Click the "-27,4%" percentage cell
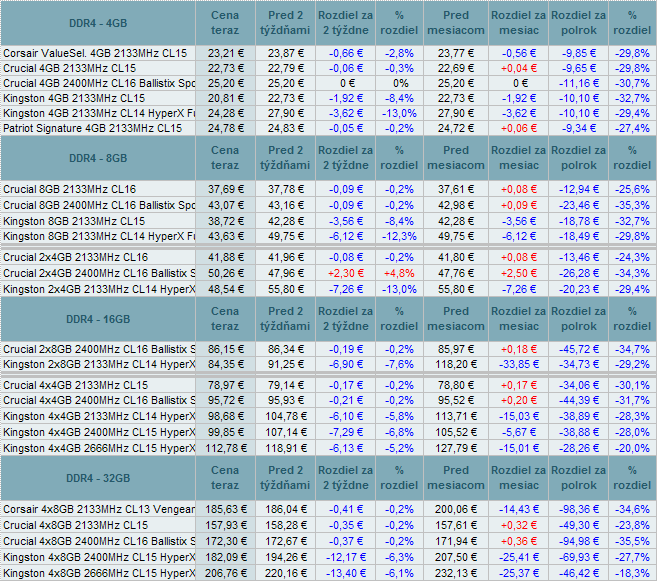Image resolution: width=657 pixels, height=581 pixels. 632,128
